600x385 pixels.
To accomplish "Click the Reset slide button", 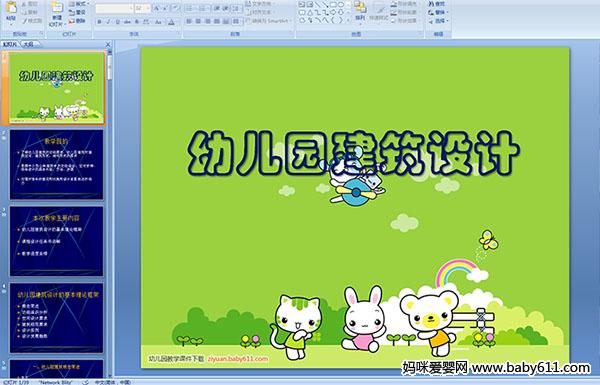I will pyautogui.click(x=77, y=12).
